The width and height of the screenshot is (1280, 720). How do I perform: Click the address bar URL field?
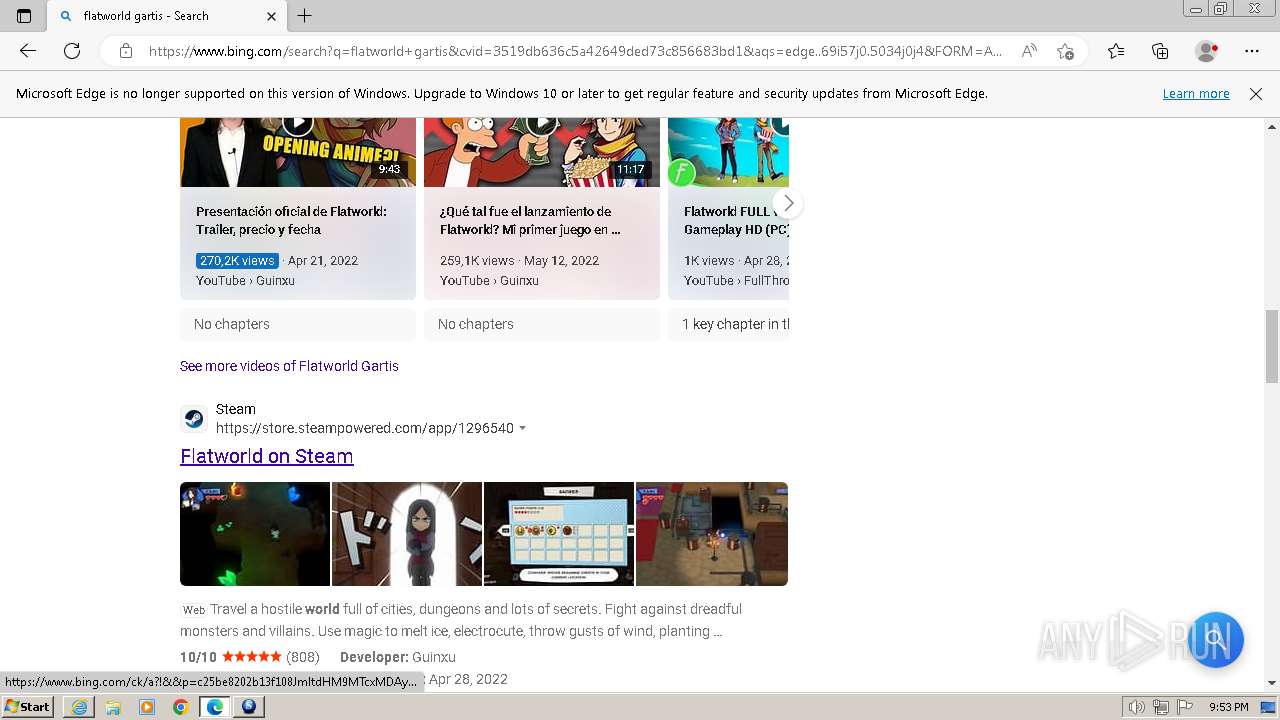pos(575,51)
